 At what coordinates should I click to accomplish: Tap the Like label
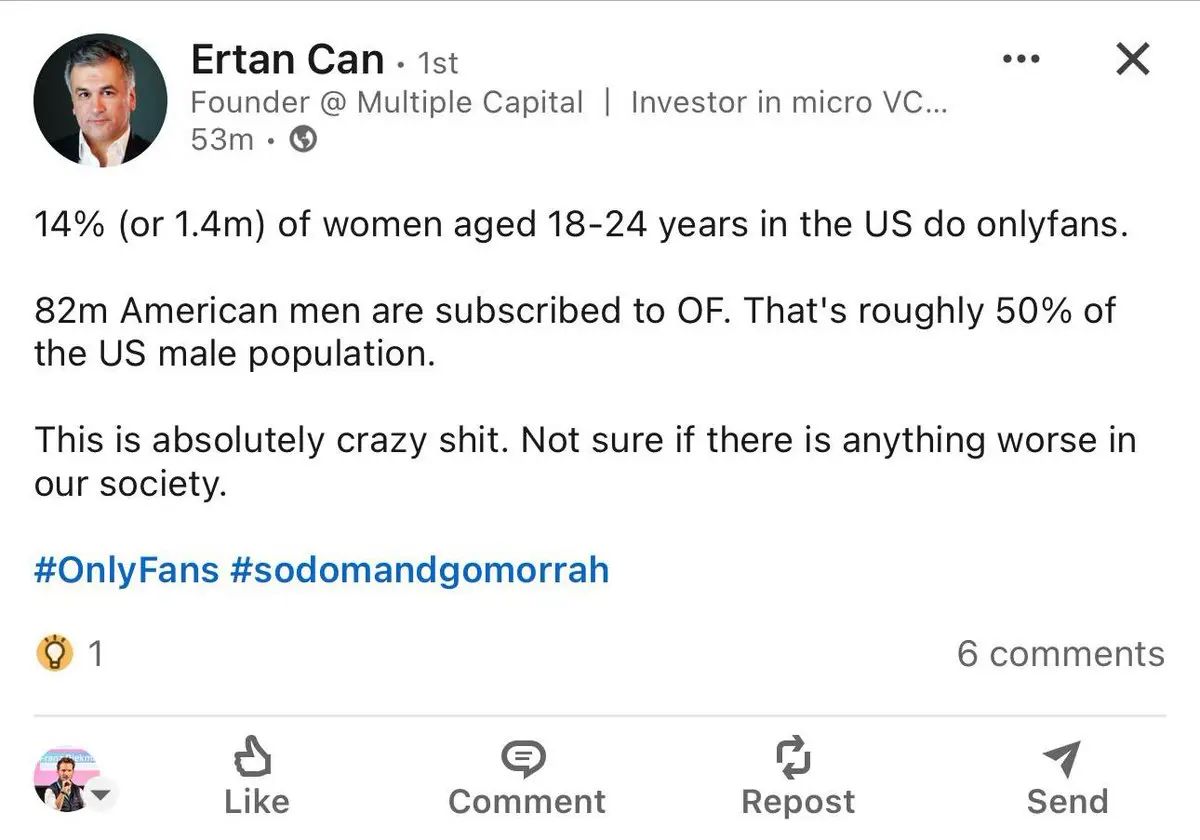tap(257, 802)
